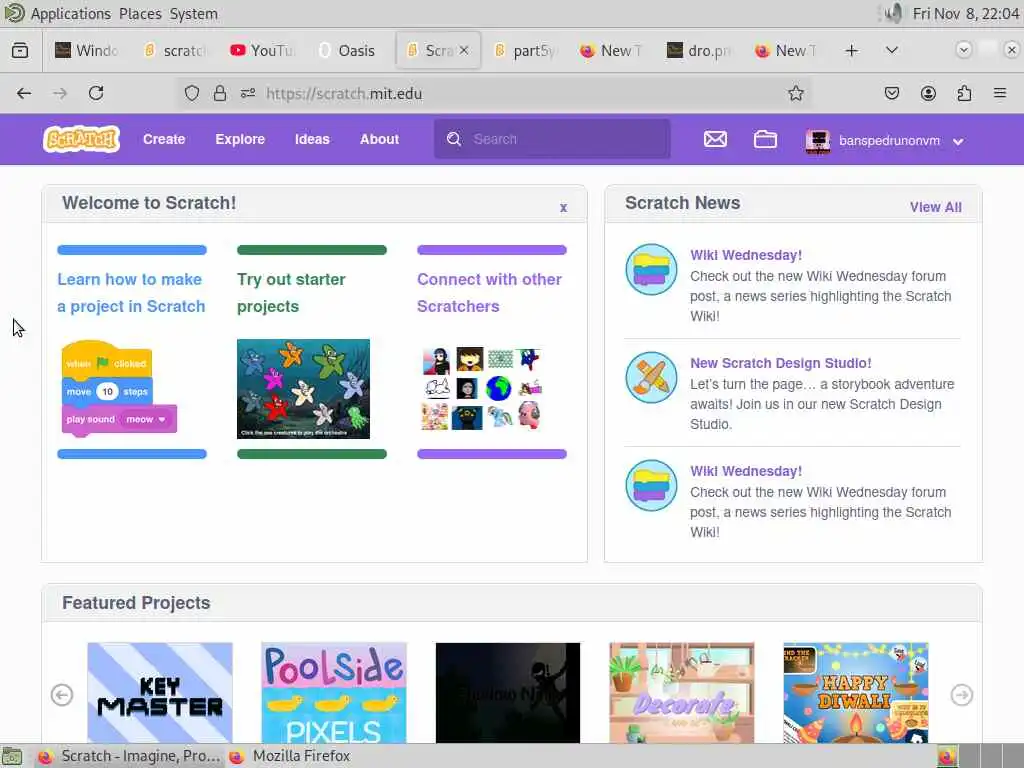Switch to Mozilla Firefox window in taskbar

point(291,756)
